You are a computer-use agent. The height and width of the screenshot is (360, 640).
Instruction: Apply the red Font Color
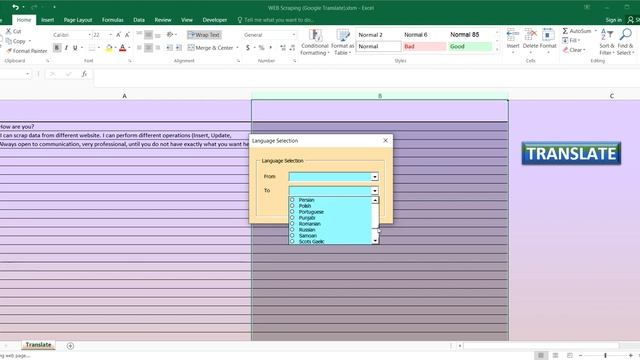[x=122, y=48]
